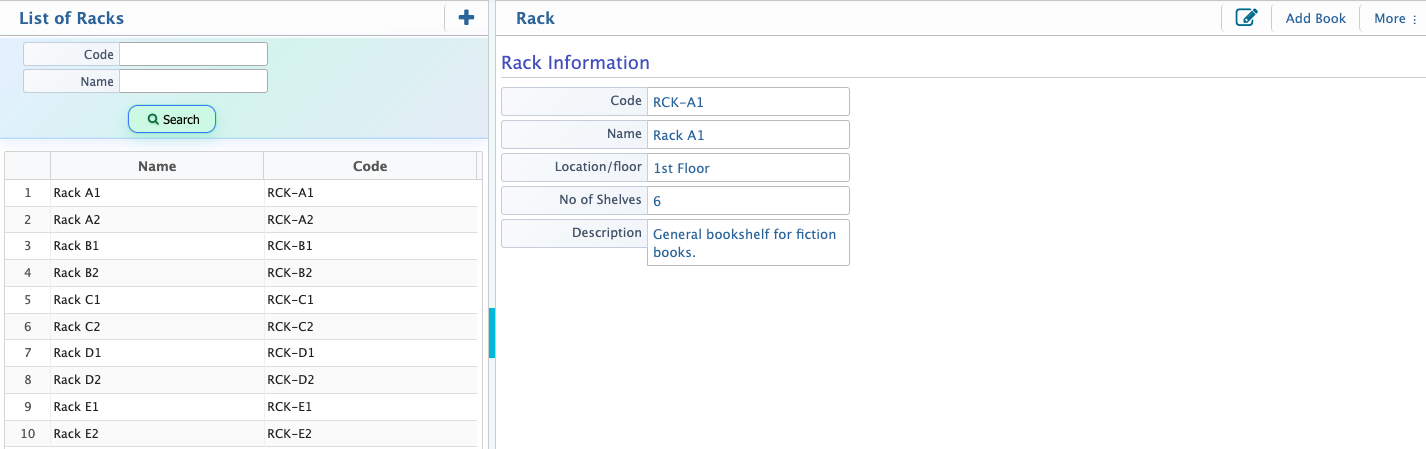Click the Add Book button

pos(1315,18)
